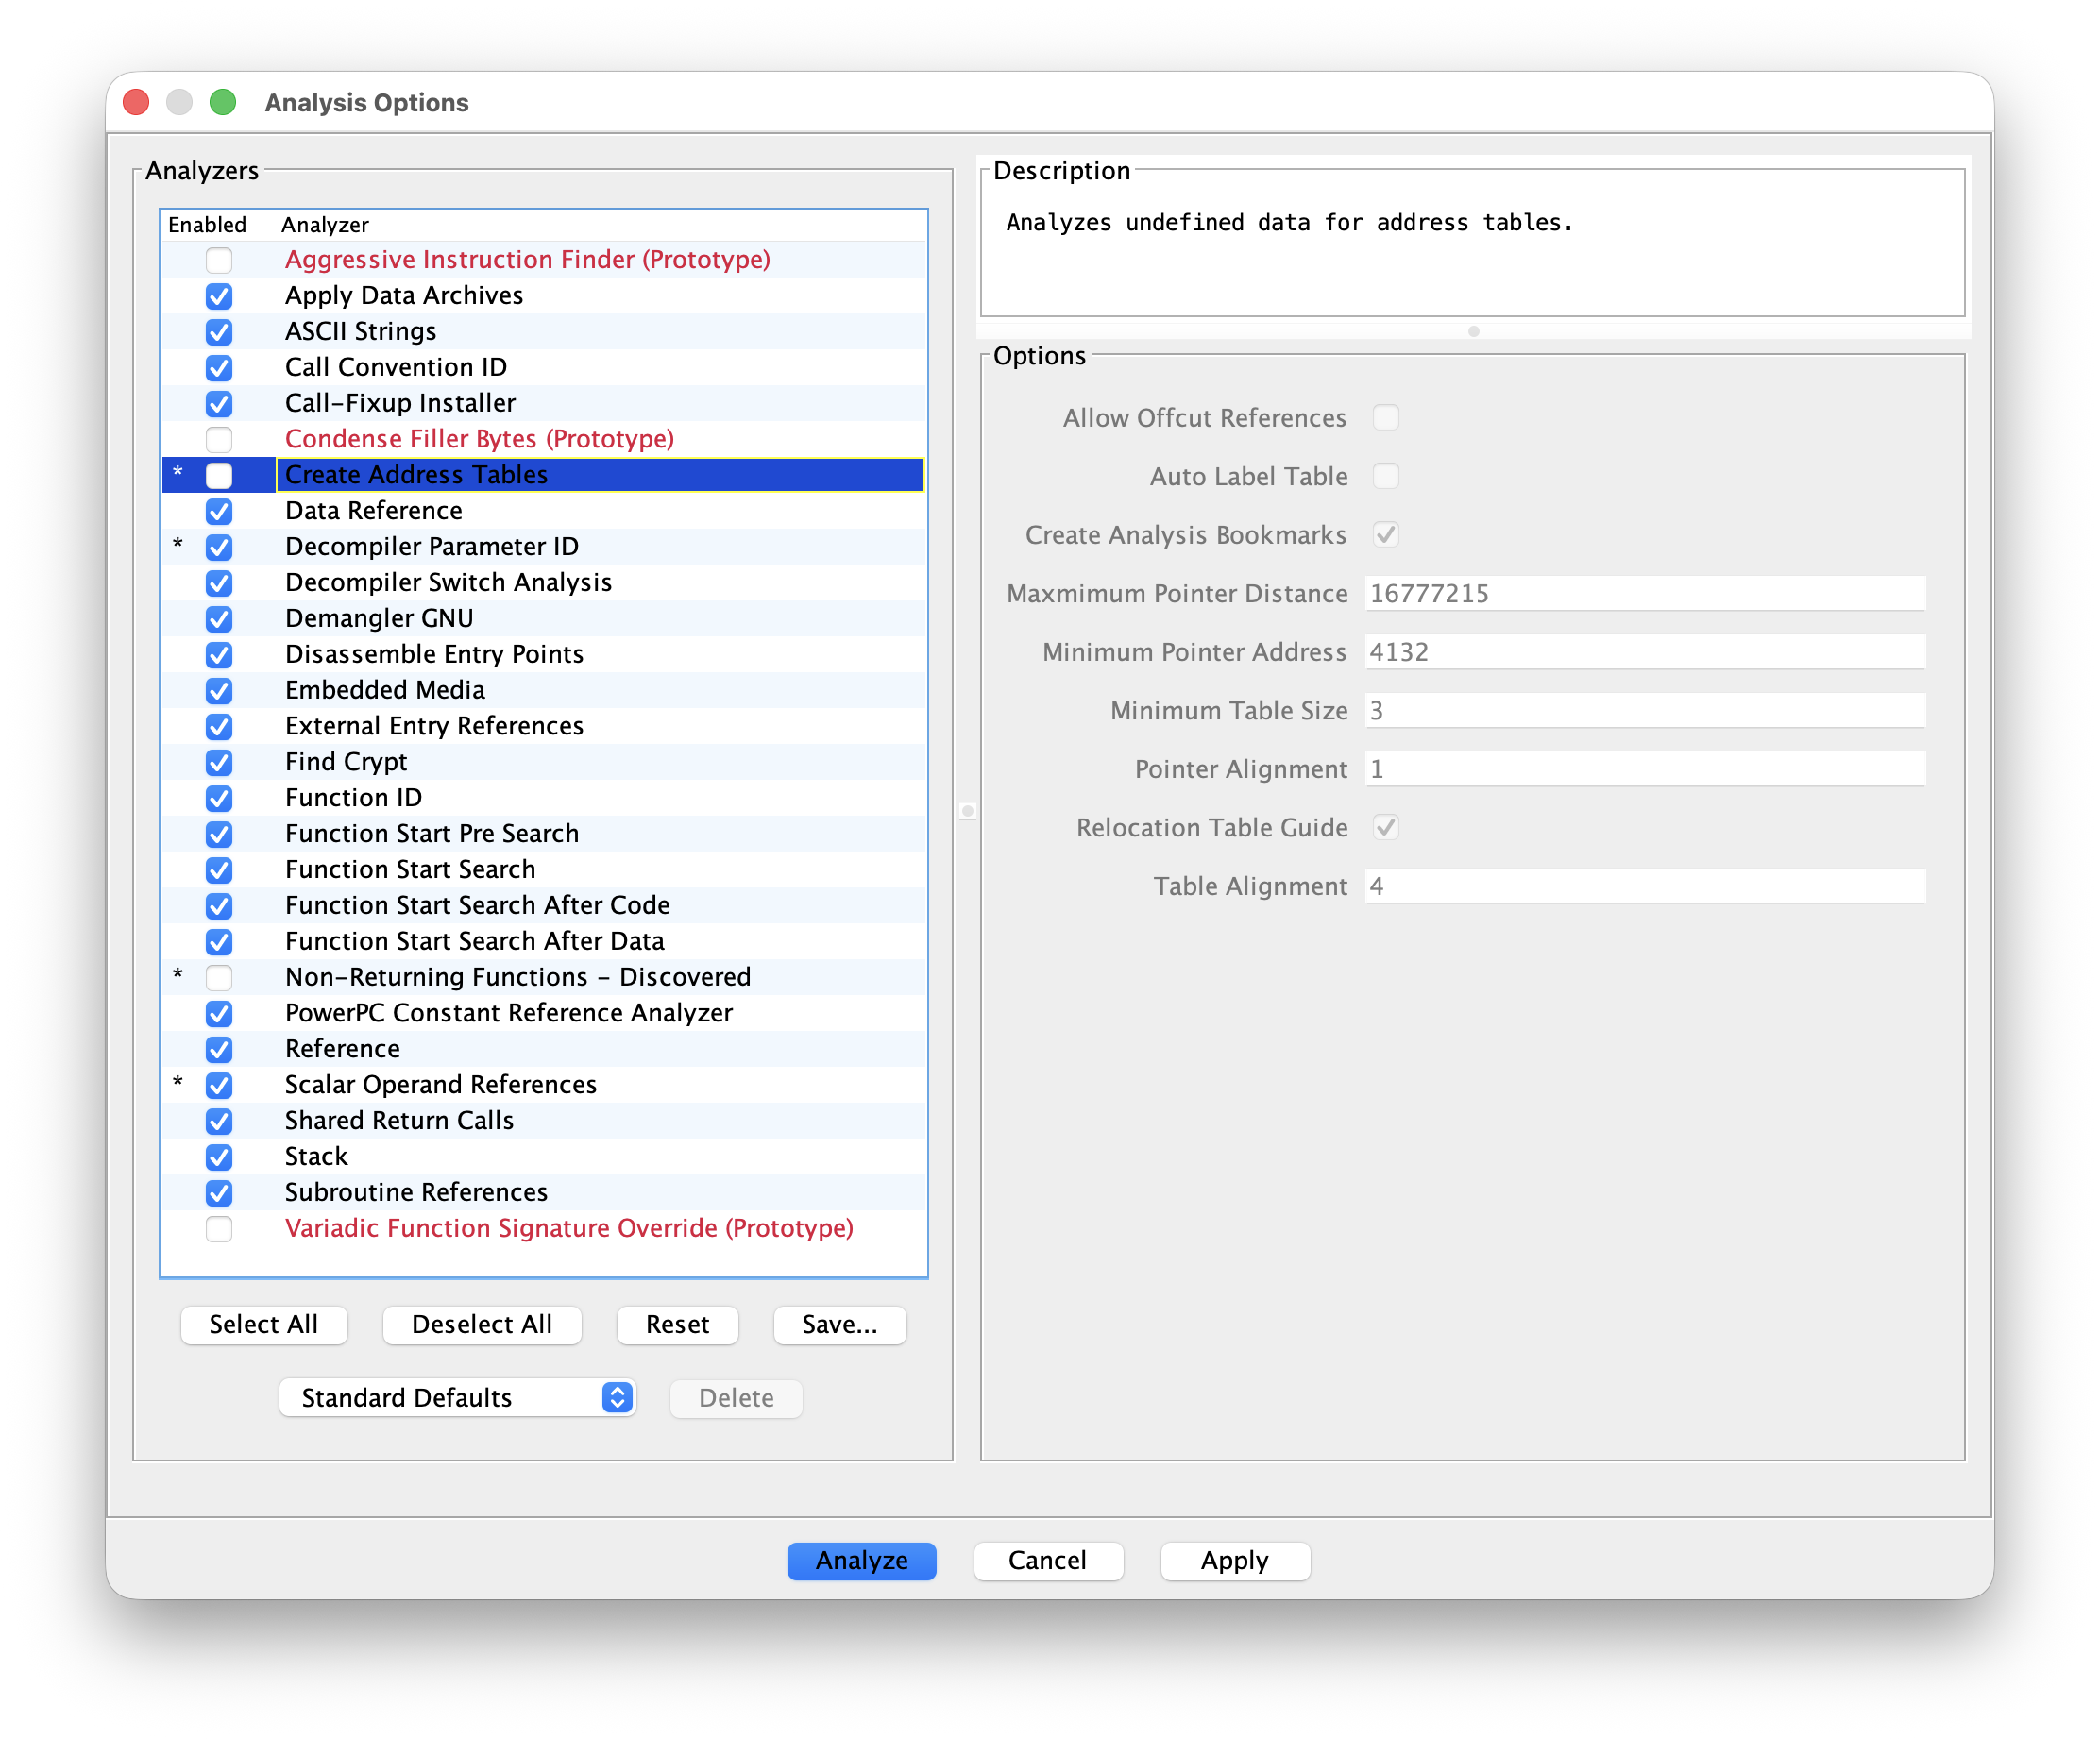
Task: Select the Function Start Search row
Action: tap(544, 870)
